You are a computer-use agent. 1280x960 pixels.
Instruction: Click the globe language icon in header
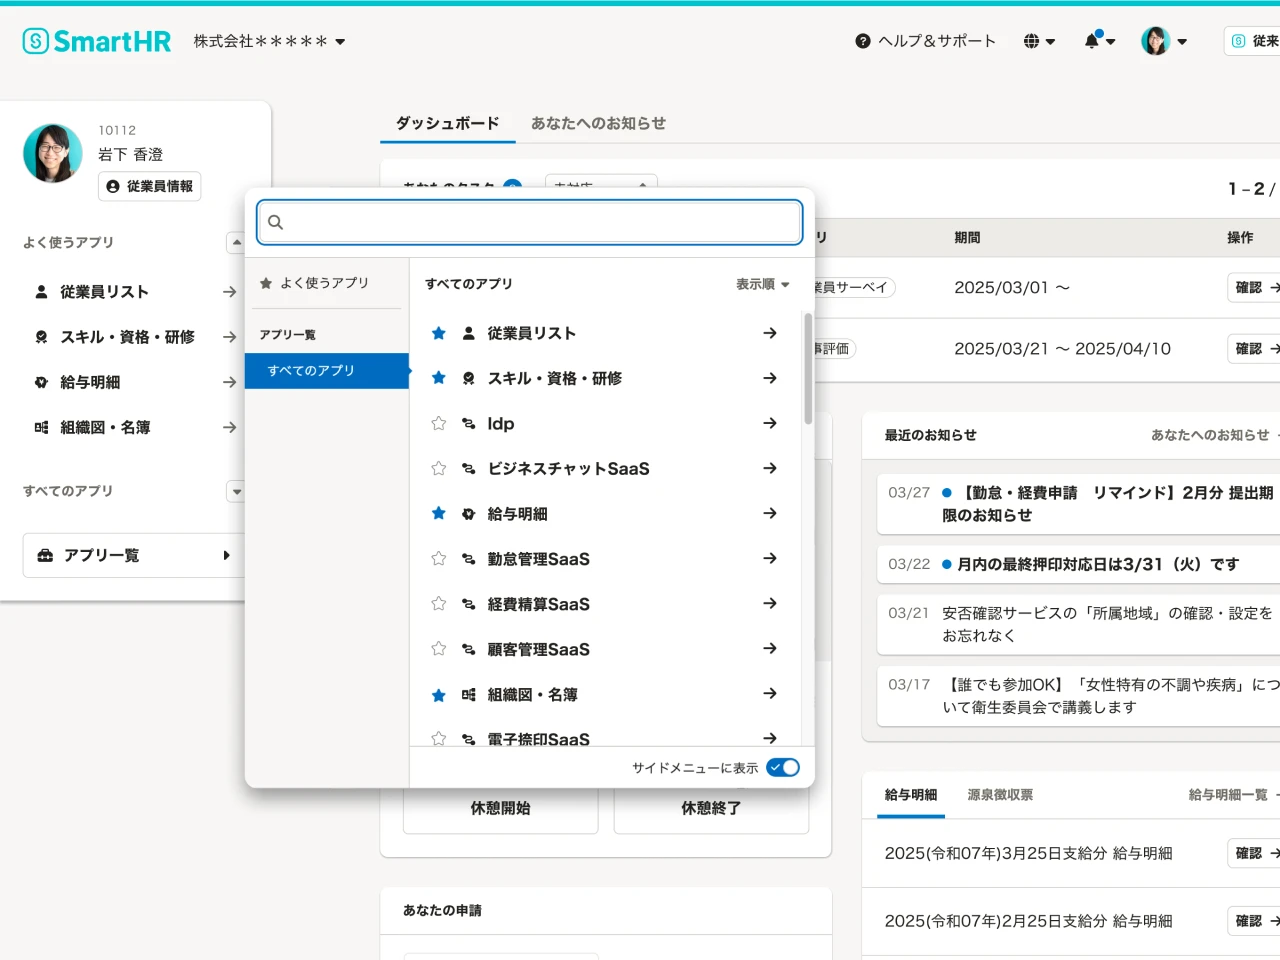tap(1030, 41)
